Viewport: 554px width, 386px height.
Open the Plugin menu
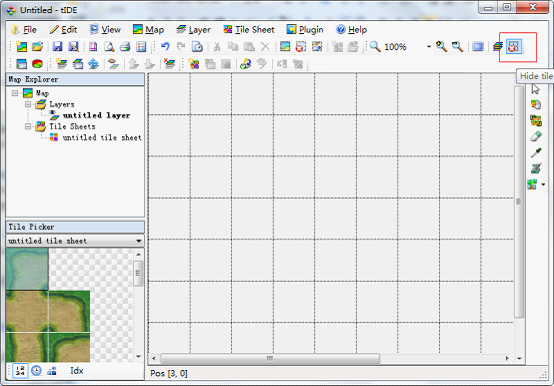[x=305, y=30]
